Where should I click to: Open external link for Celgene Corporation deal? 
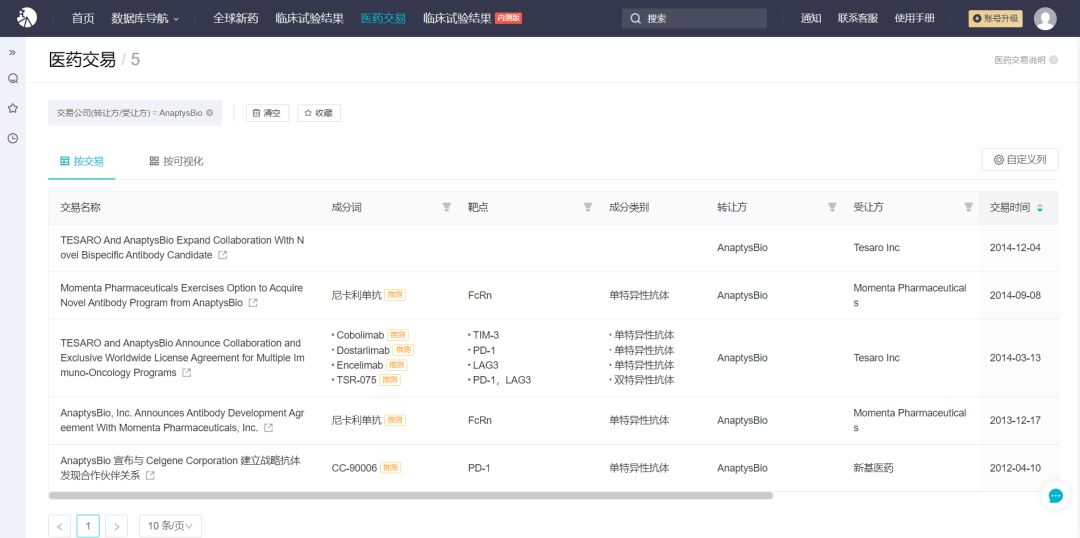(x=150, y=476)
